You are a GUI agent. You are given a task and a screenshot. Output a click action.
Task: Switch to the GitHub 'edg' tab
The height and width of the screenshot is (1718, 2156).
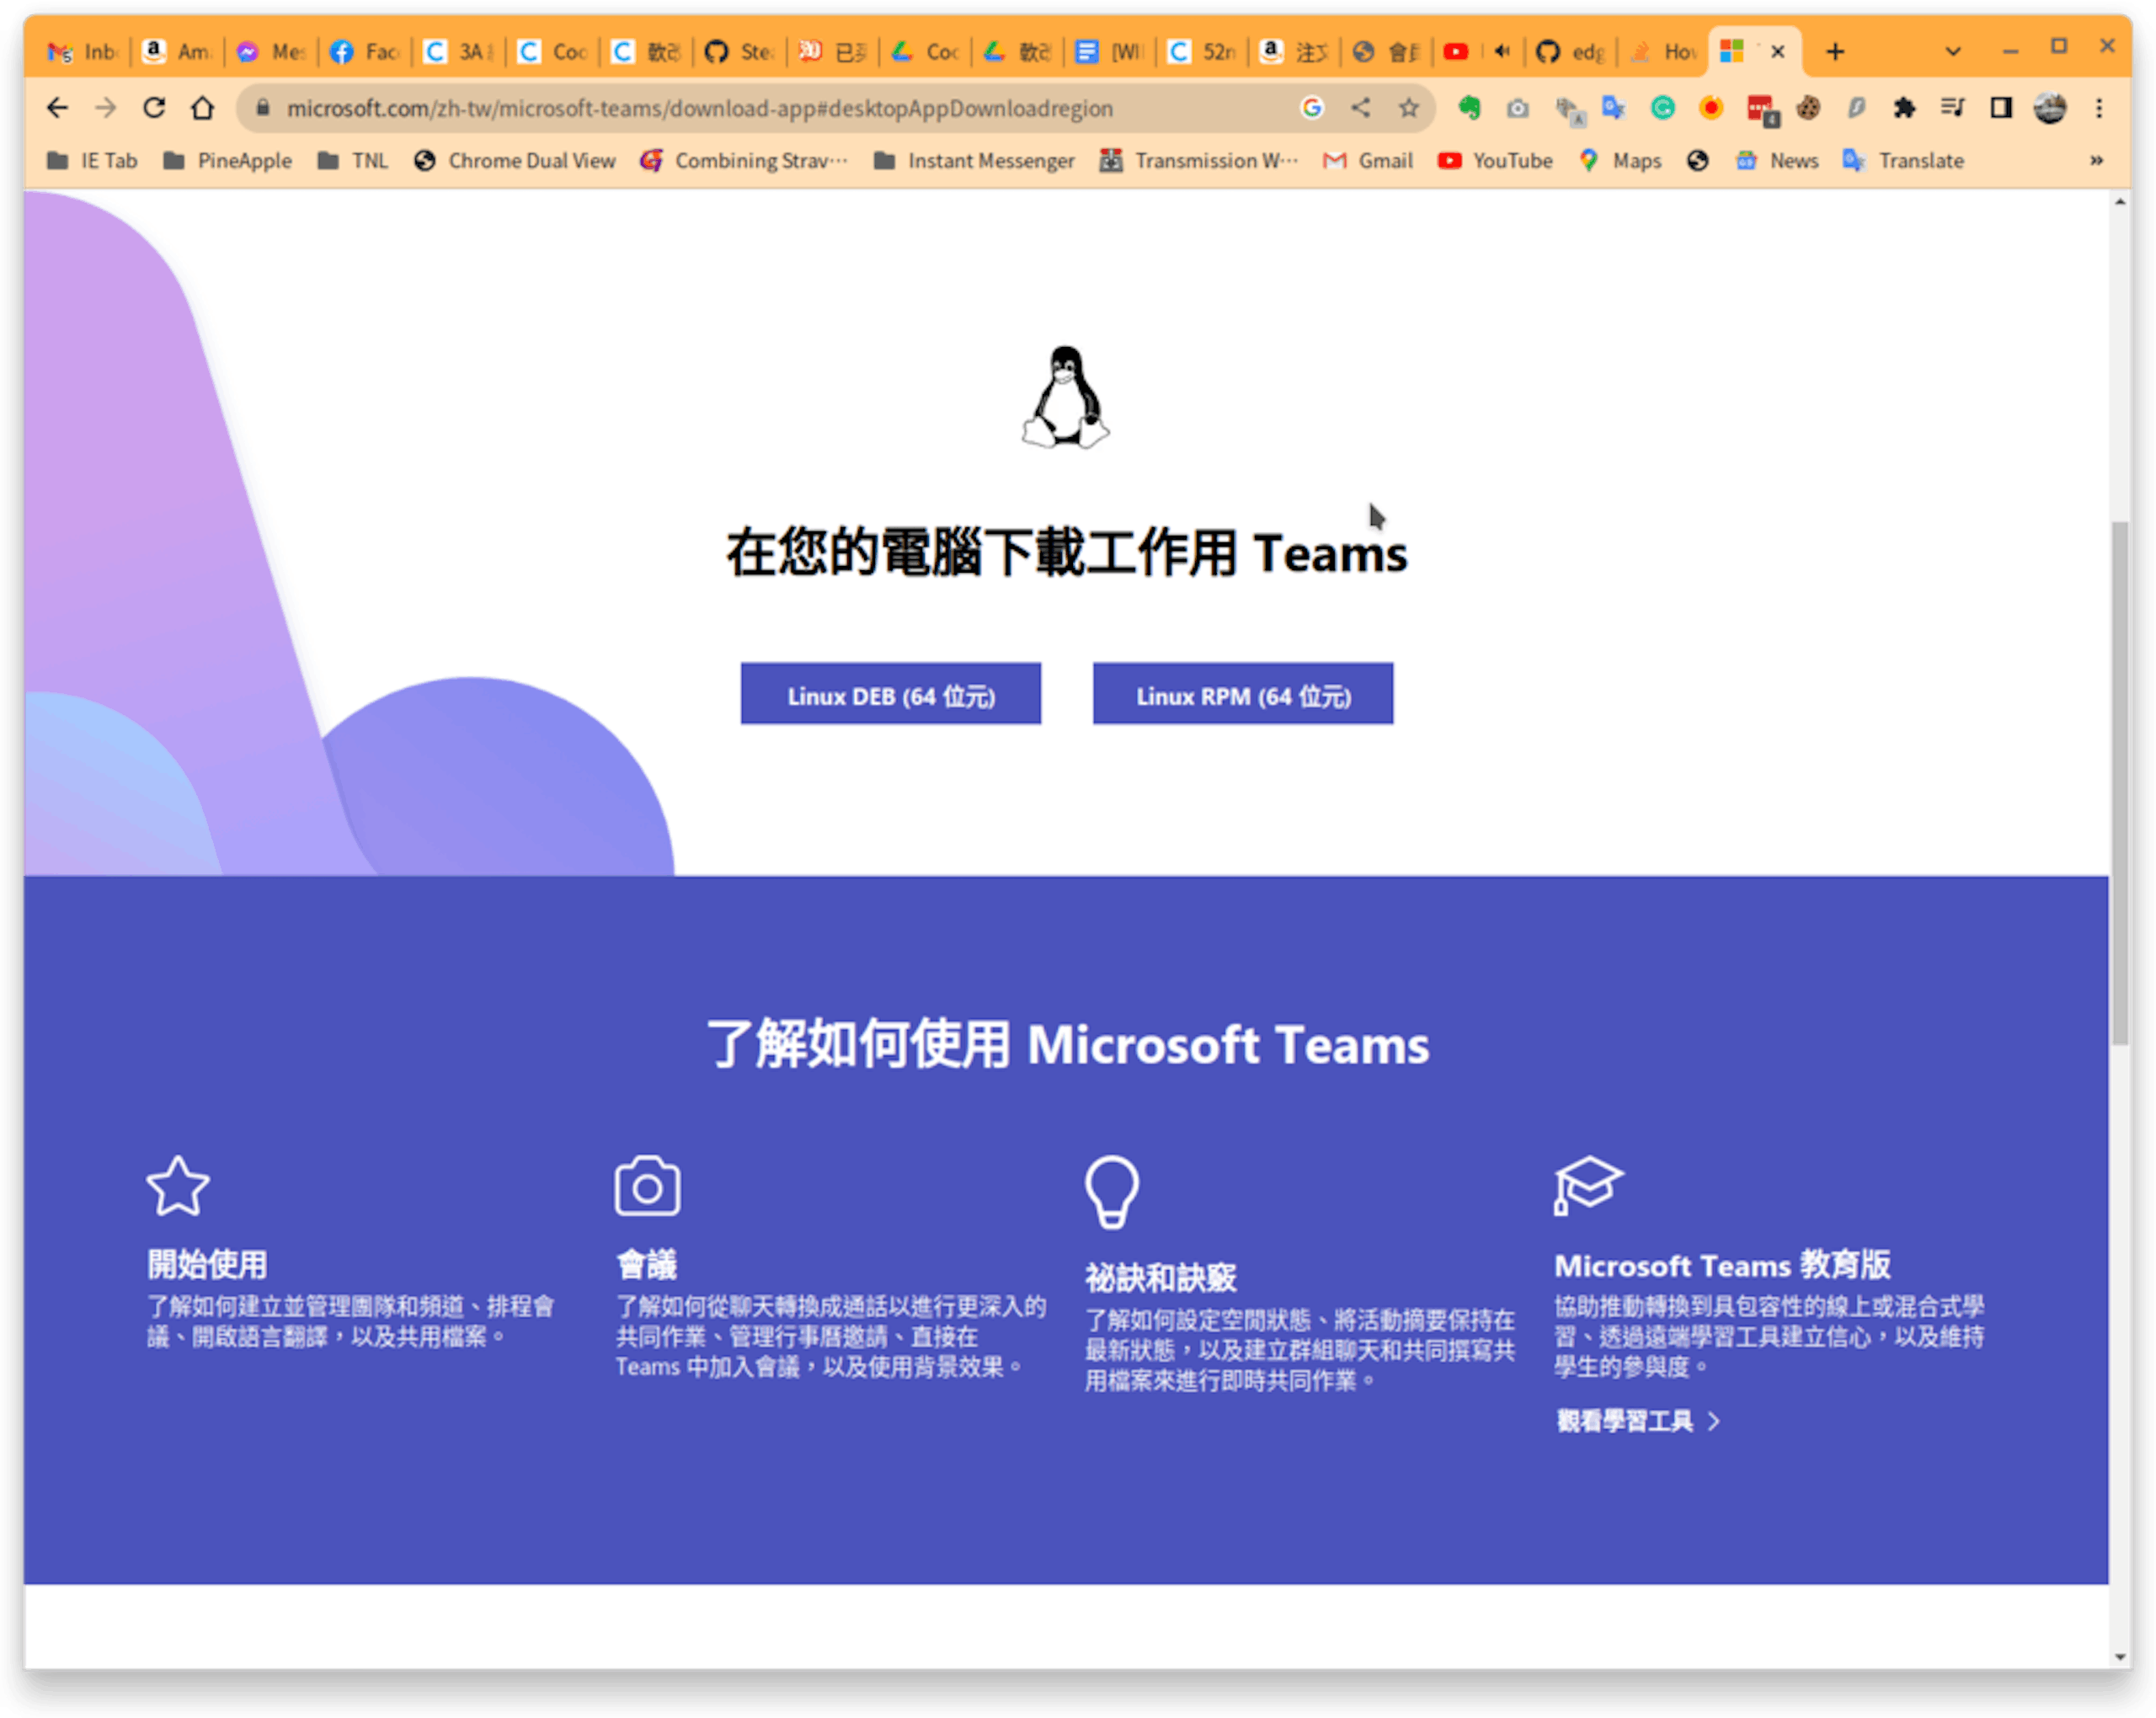point(1570,52)
